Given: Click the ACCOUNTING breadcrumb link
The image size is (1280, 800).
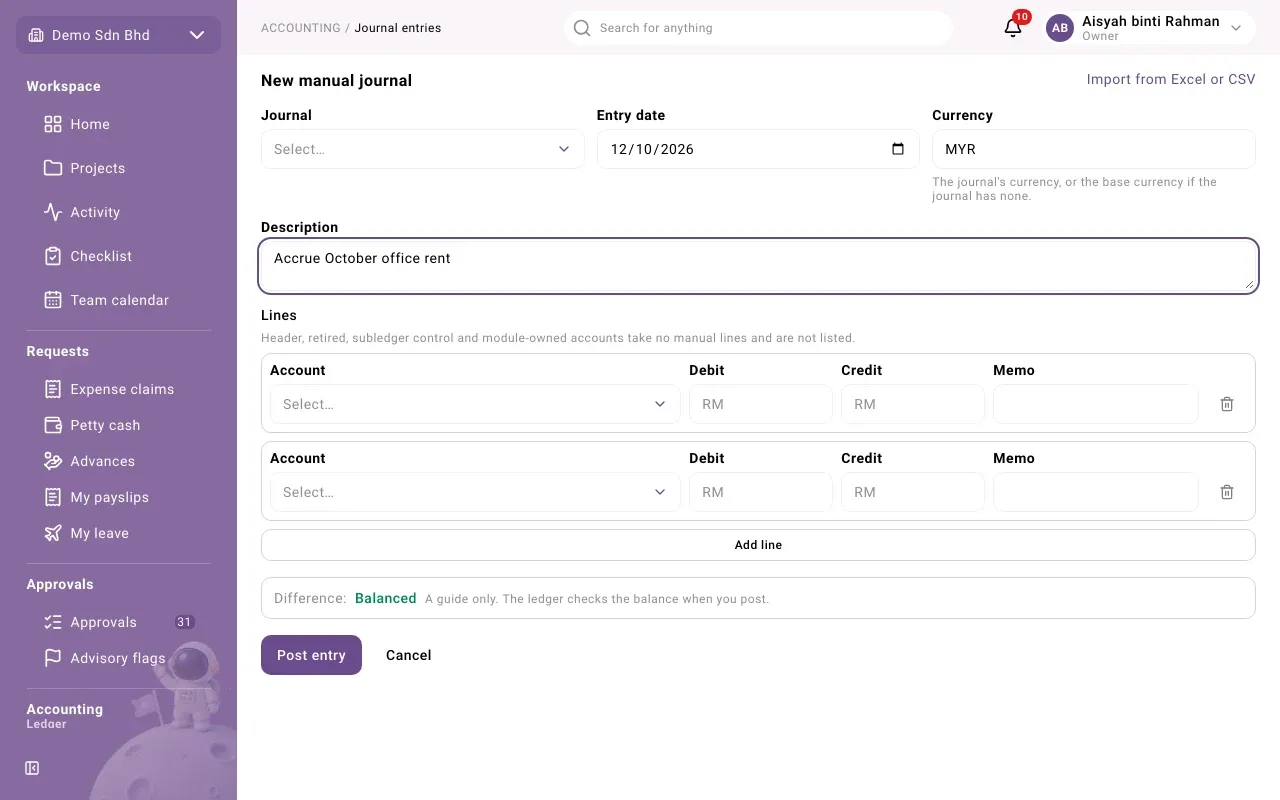Looking at the screenshot, I should pyautogui.click(x=301, y=28).
